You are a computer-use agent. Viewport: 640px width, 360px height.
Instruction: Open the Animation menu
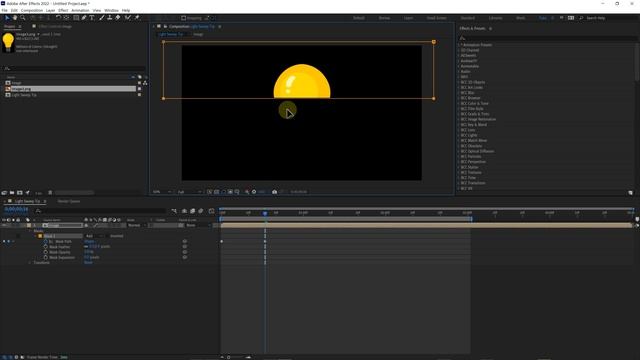tap(80, 10)
